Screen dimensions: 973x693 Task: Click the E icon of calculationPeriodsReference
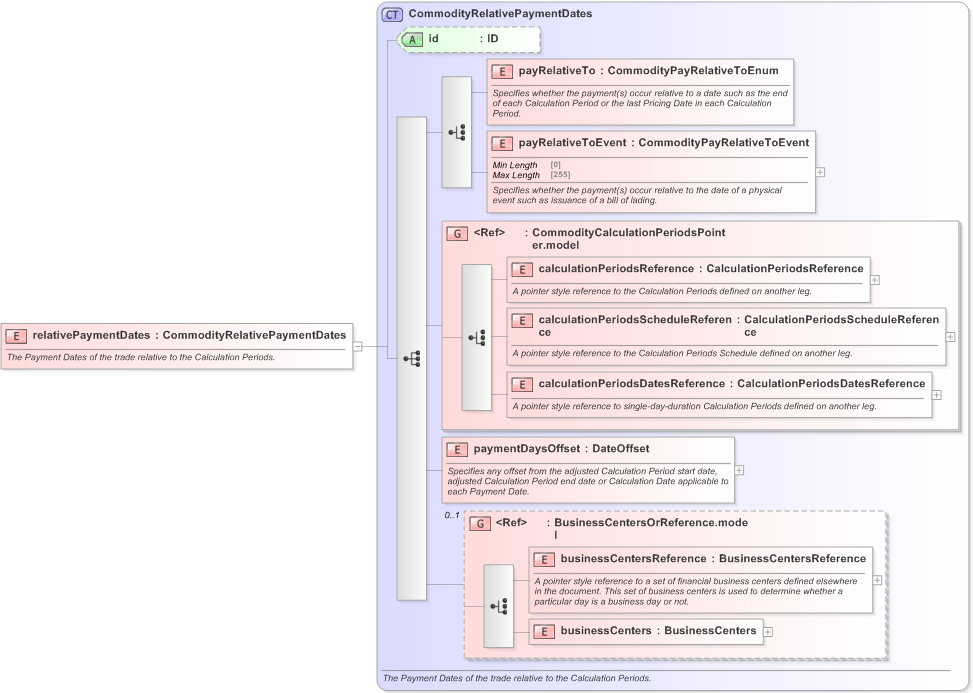(522, 270)
